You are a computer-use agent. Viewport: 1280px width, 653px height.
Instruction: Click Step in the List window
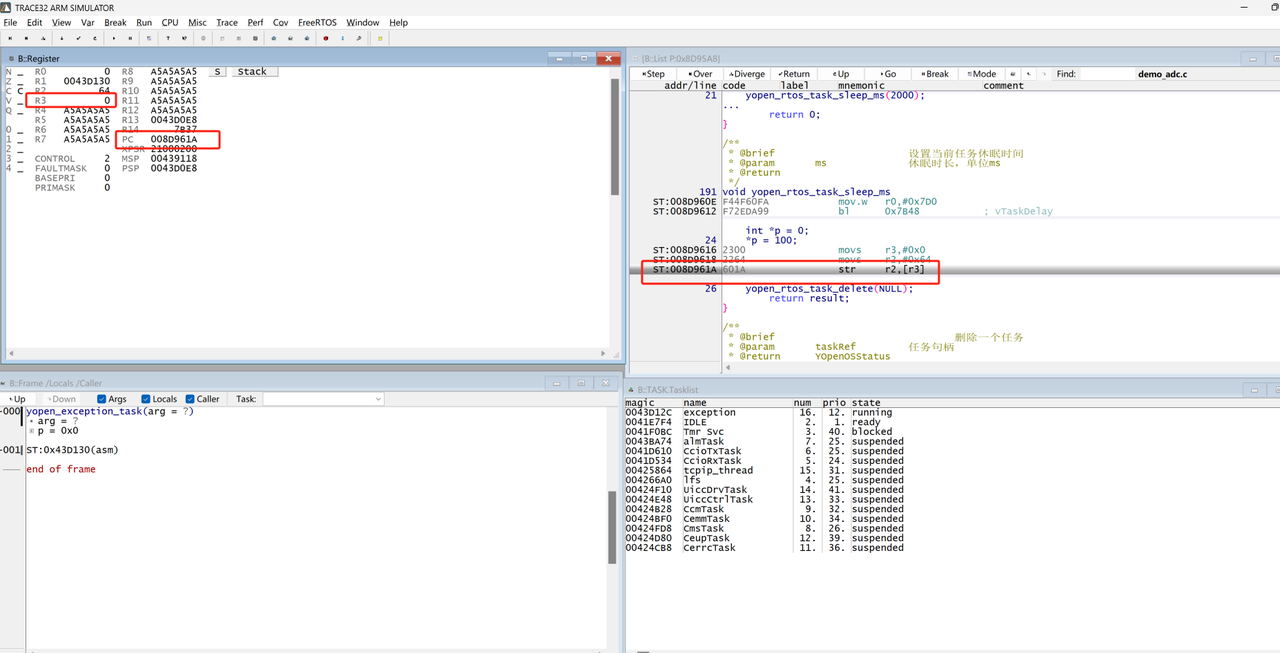click(x=654, y=74)
